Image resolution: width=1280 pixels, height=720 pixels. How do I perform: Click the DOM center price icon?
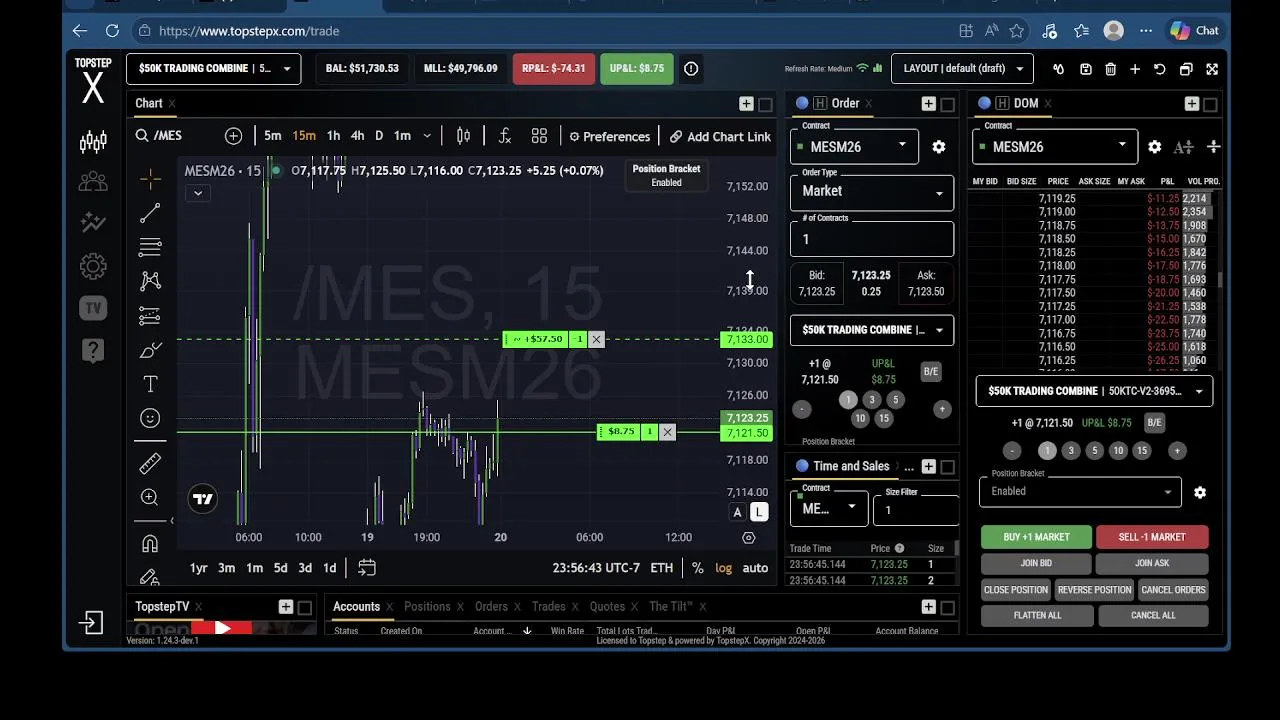(x=1213, y=147)
